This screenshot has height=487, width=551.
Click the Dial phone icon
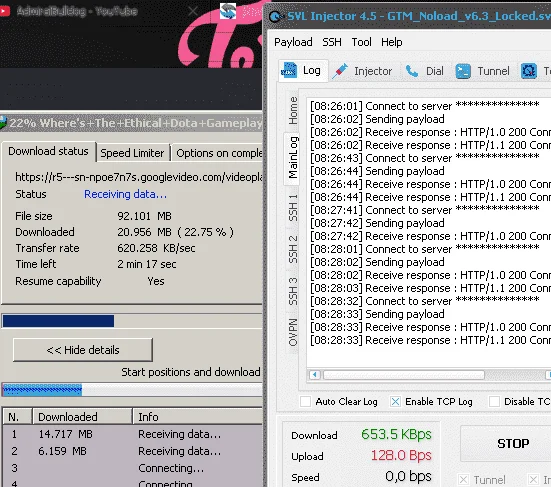(411, 71)
